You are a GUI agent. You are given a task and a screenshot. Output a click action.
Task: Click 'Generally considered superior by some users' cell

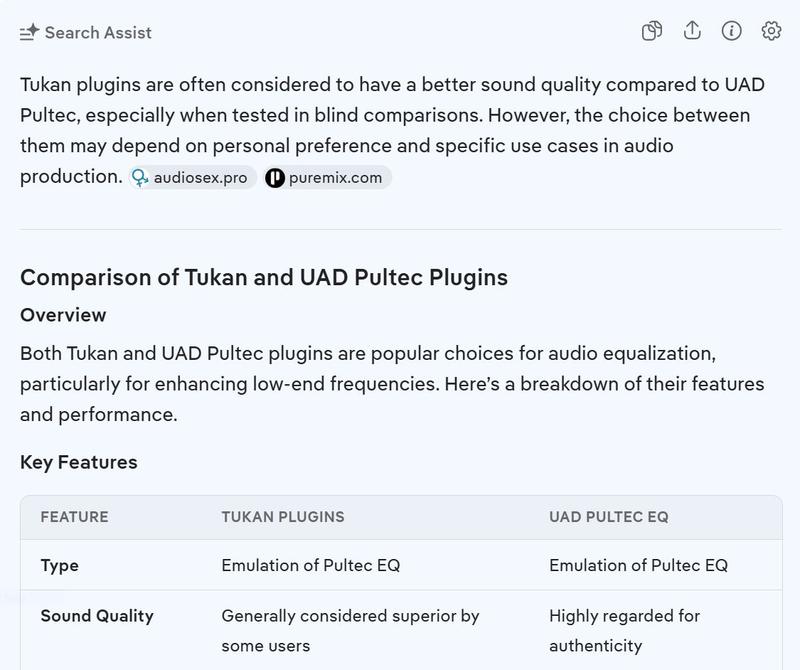click(350, 630)
